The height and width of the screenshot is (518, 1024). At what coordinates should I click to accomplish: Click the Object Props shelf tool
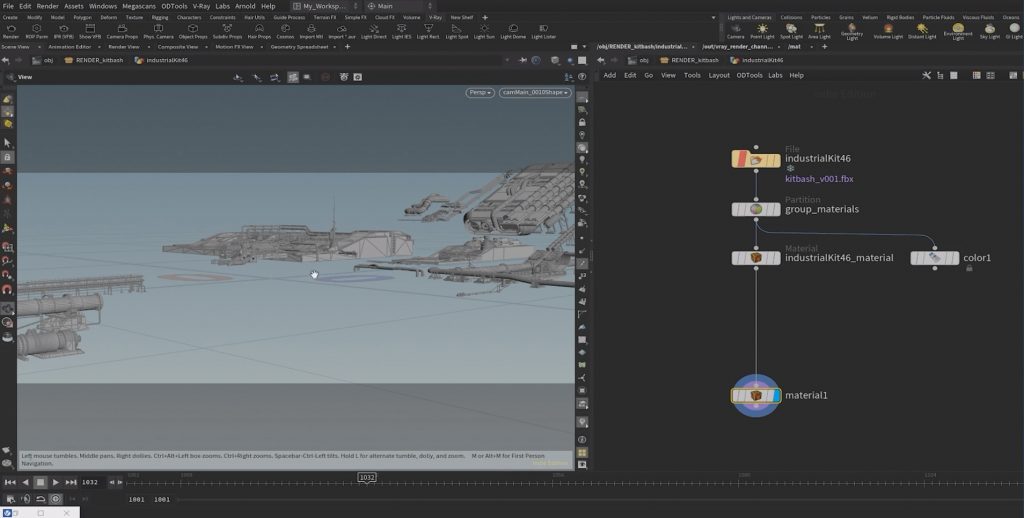click(193, 29)
